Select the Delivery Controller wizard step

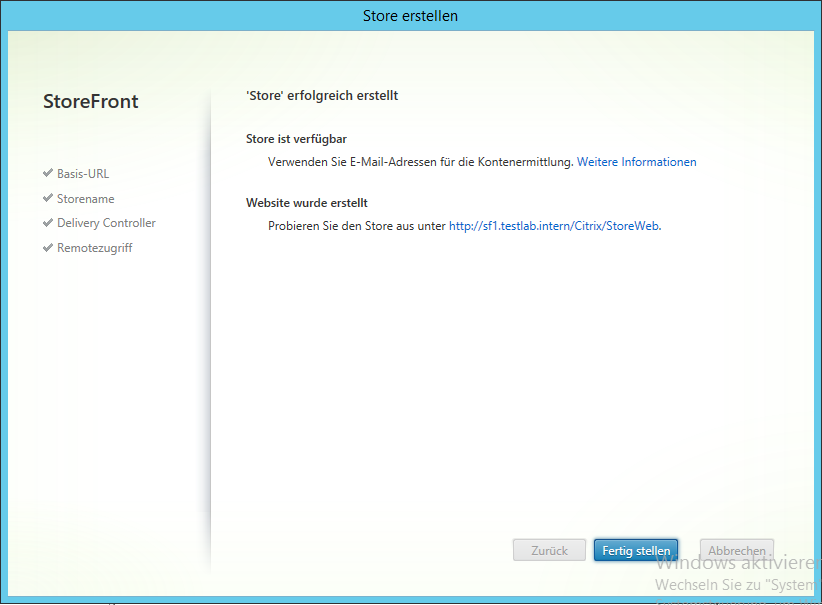106,223
